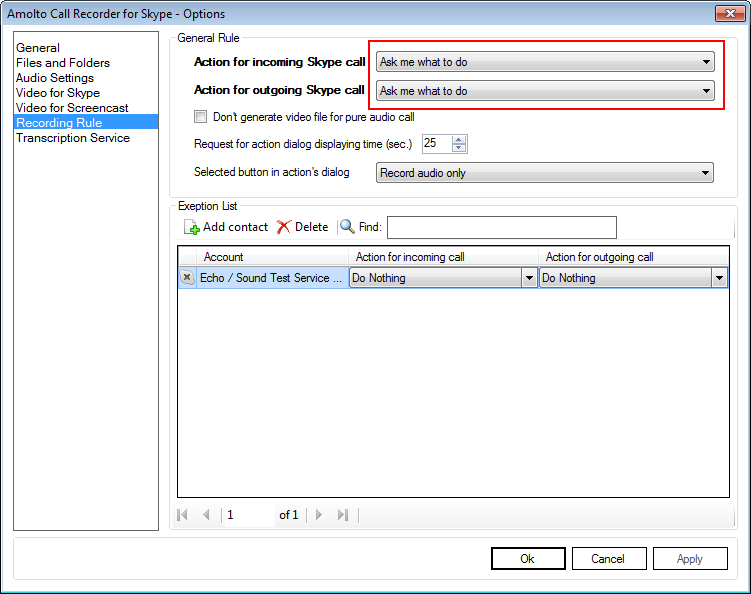Increase dialog displaying time spinner up

[x=459, y=139]
